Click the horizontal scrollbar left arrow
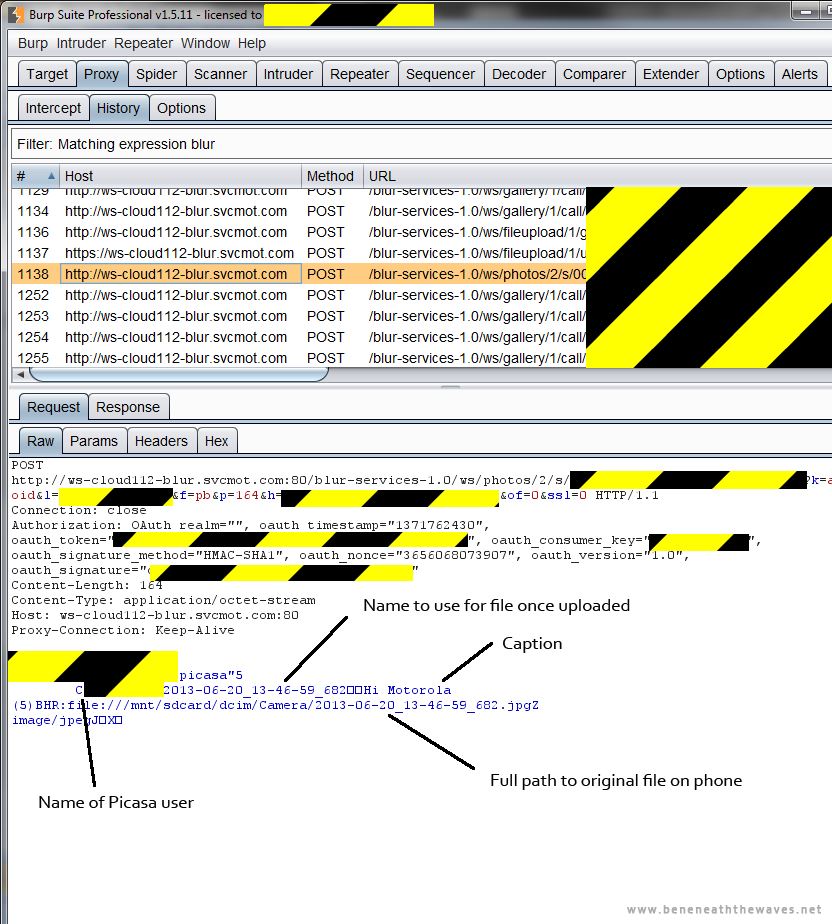Viewport: 832px width, 924px height. [x=21, y=374]
